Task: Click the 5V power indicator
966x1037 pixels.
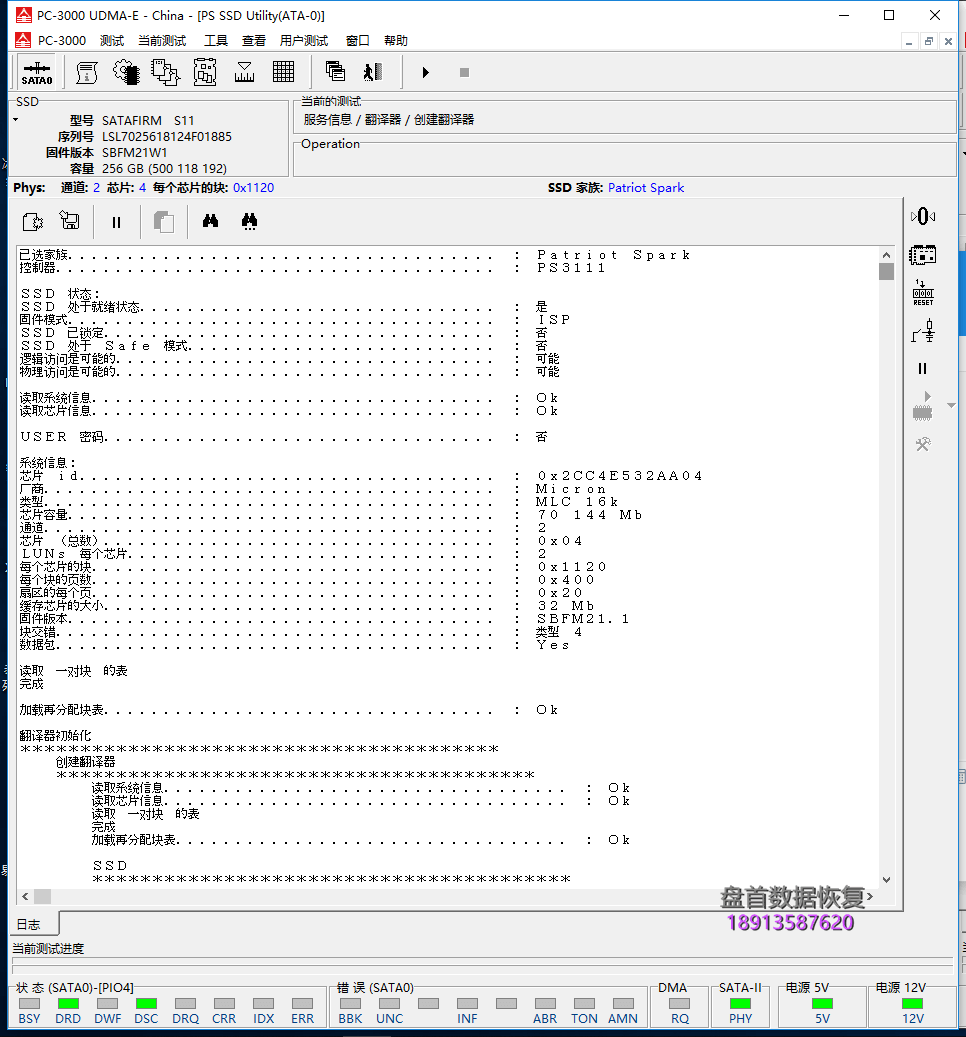Action: pyautogui.click(x=823, y=1003)
